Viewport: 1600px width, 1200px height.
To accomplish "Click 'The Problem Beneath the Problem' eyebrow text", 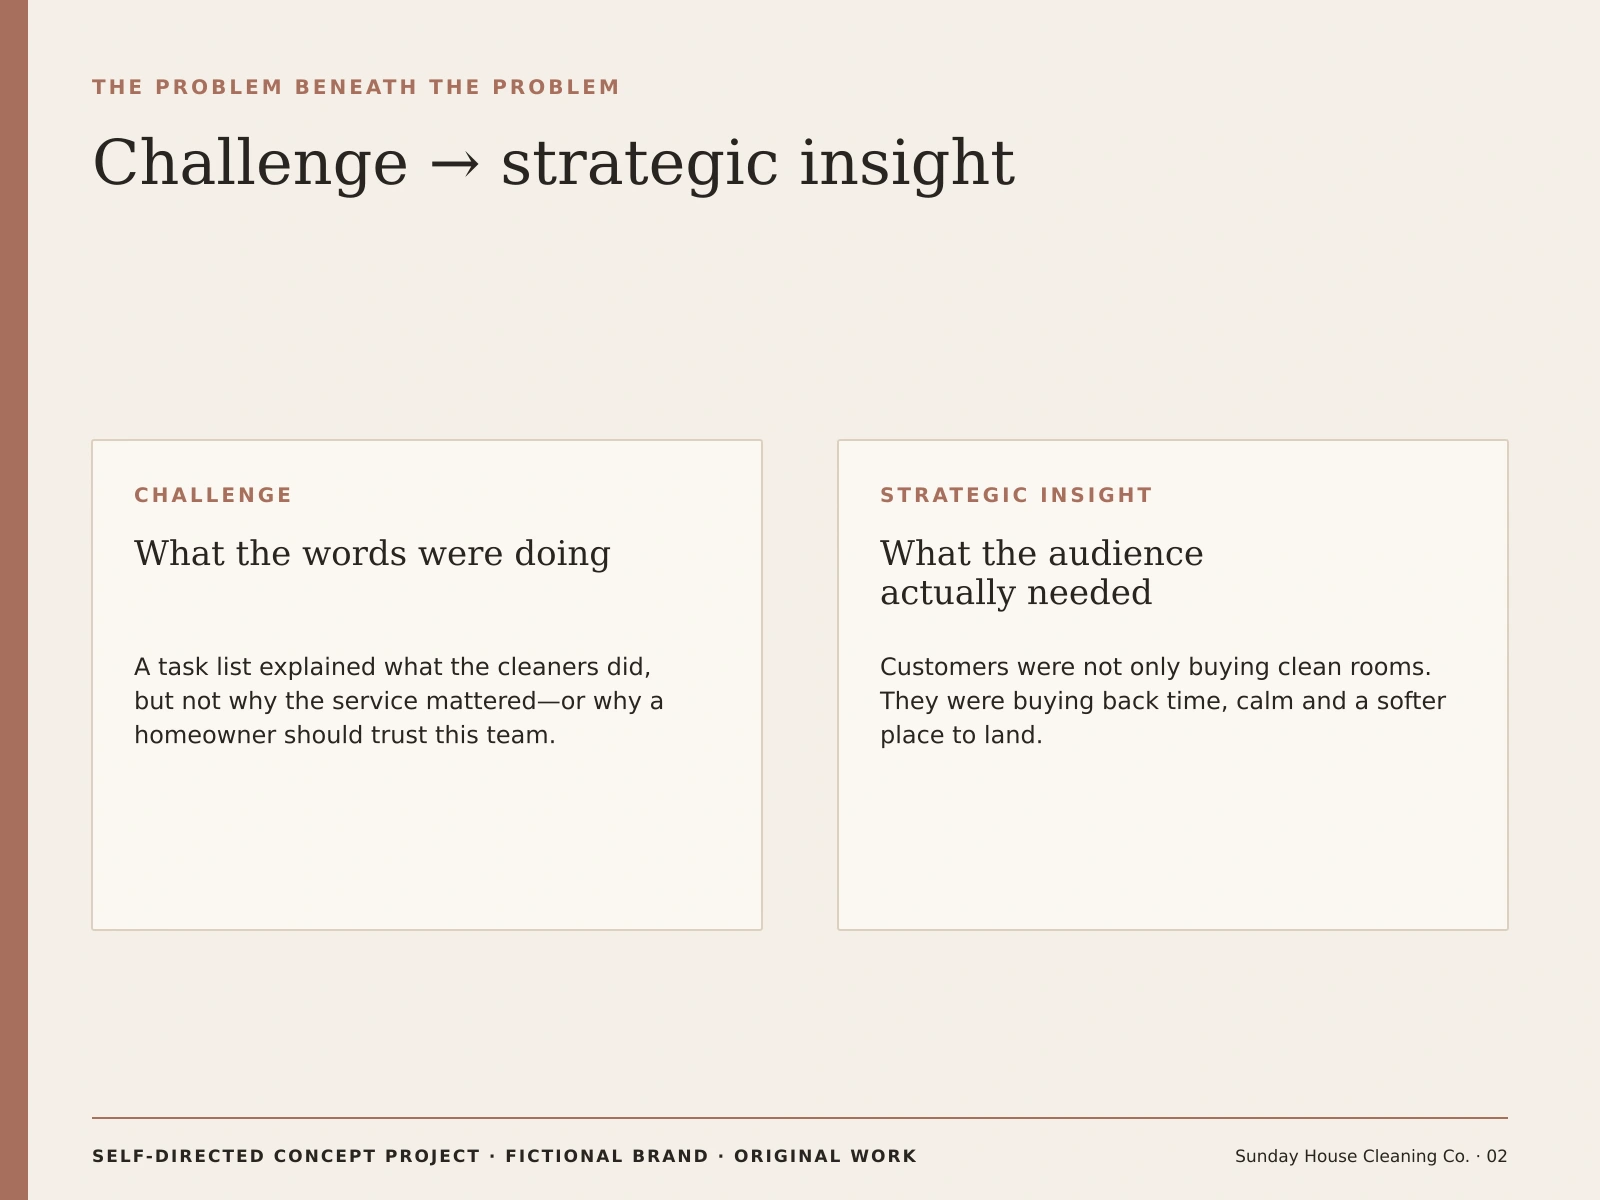I will click(x=356, y=87).
